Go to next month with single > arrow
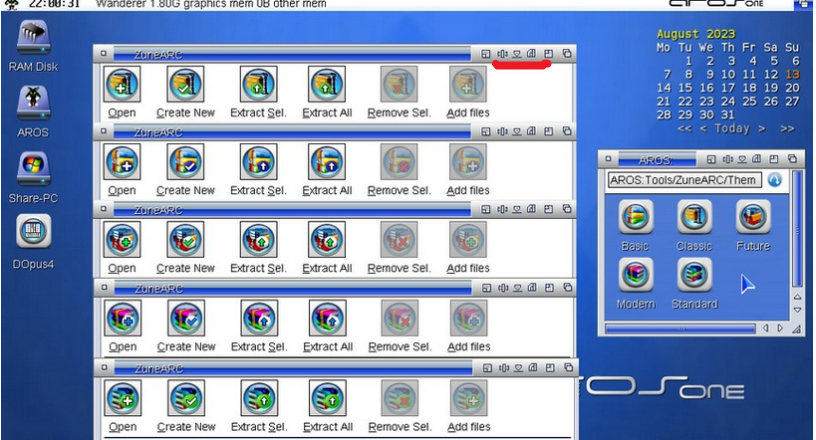 [762, 128]
